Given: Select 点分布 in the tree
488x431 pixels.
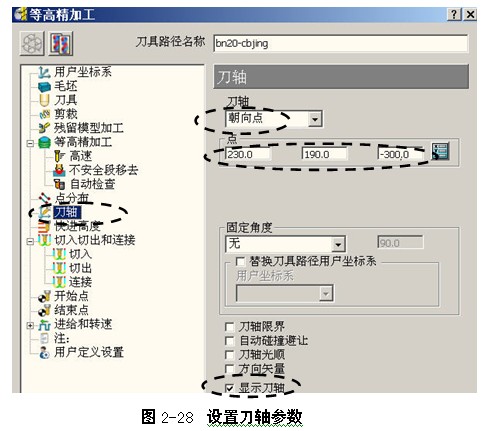Looking at the screenshot, I should pos(72,198).
